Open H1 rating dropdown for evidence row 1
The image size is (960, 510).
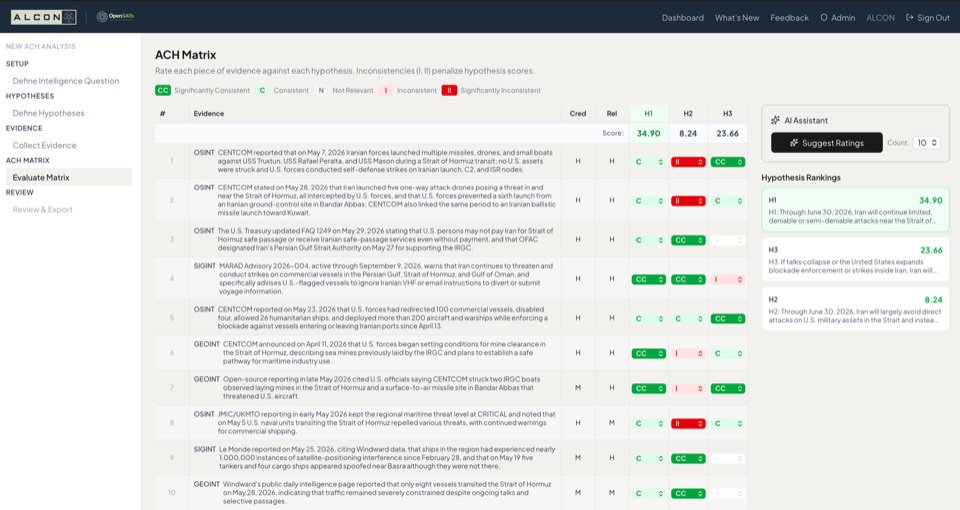tap(648, 162)
